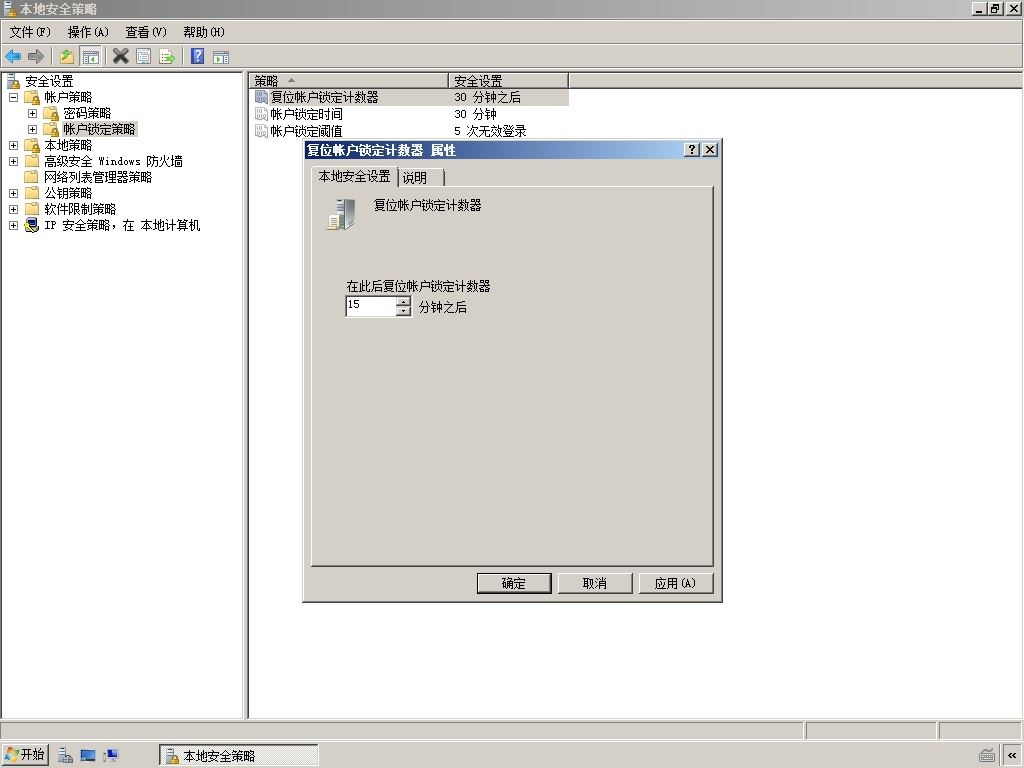The height and width of the screenshot is (768, 1024).
Task: Decrease minutes with the spinner down arrow
Action: tap(404, 311)
